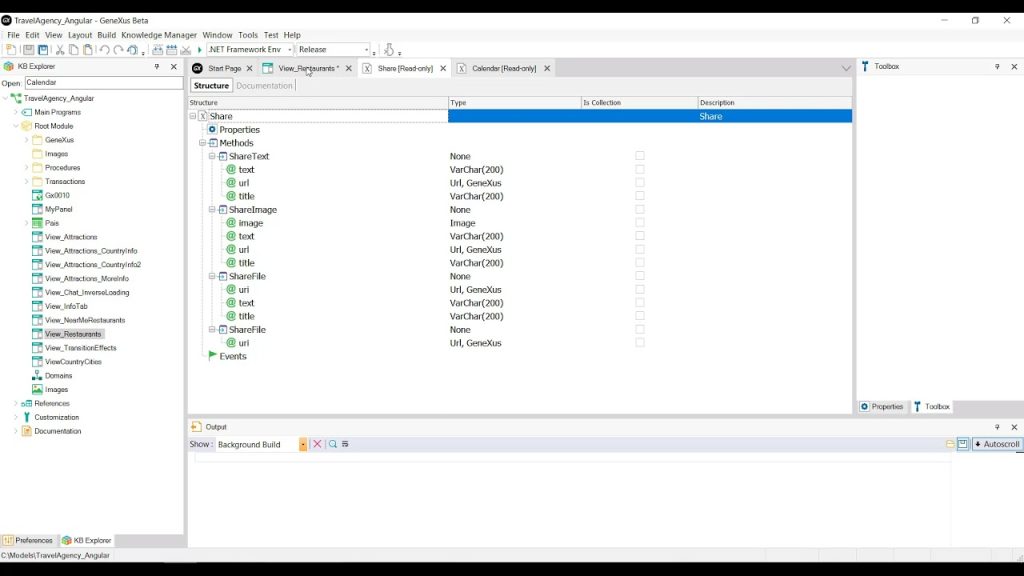Click the Cut scissors icon in toolbar
The image size is (1024, 576).
click(60, 50)
